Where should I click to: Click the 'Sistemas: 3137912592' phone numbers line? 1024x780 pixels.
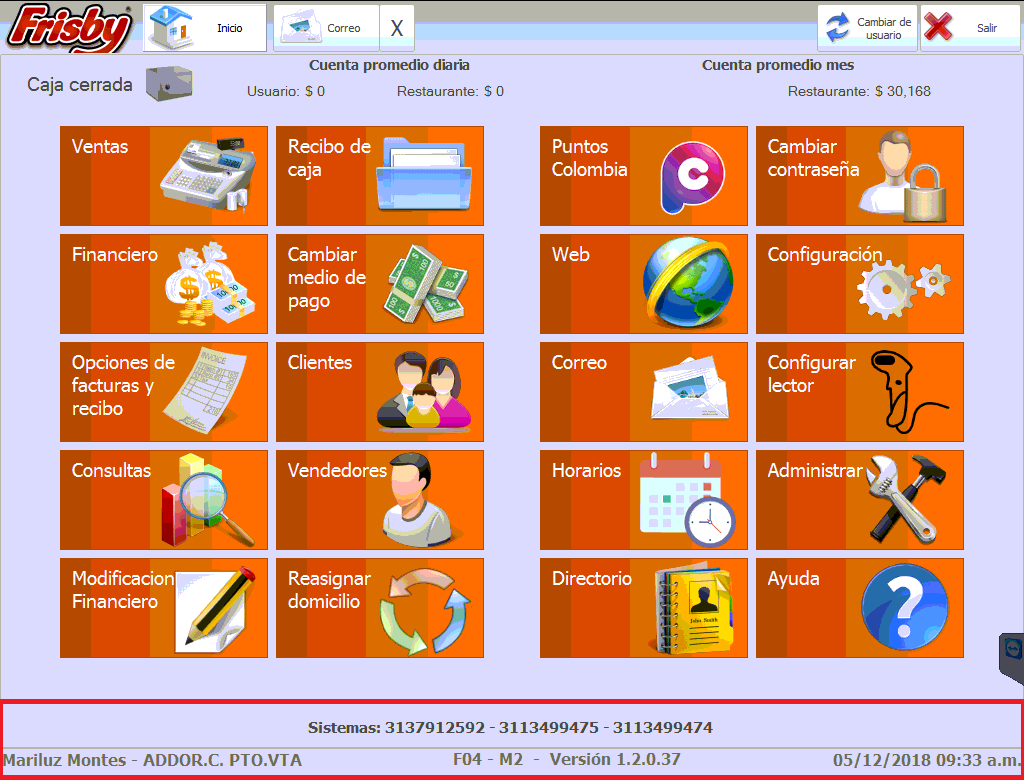tap(511, 728)
